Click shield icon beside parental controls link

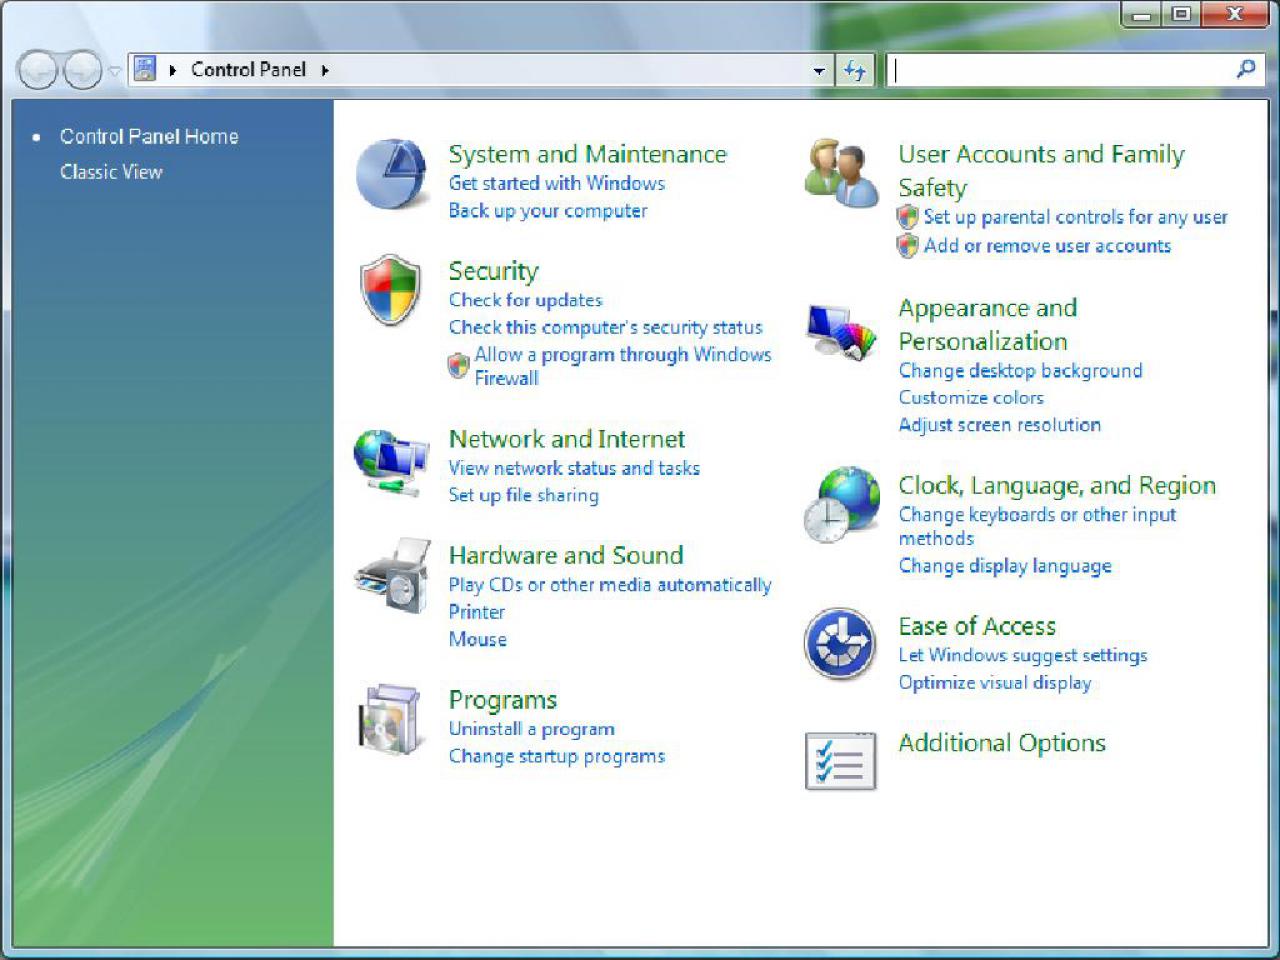[907, 217]
